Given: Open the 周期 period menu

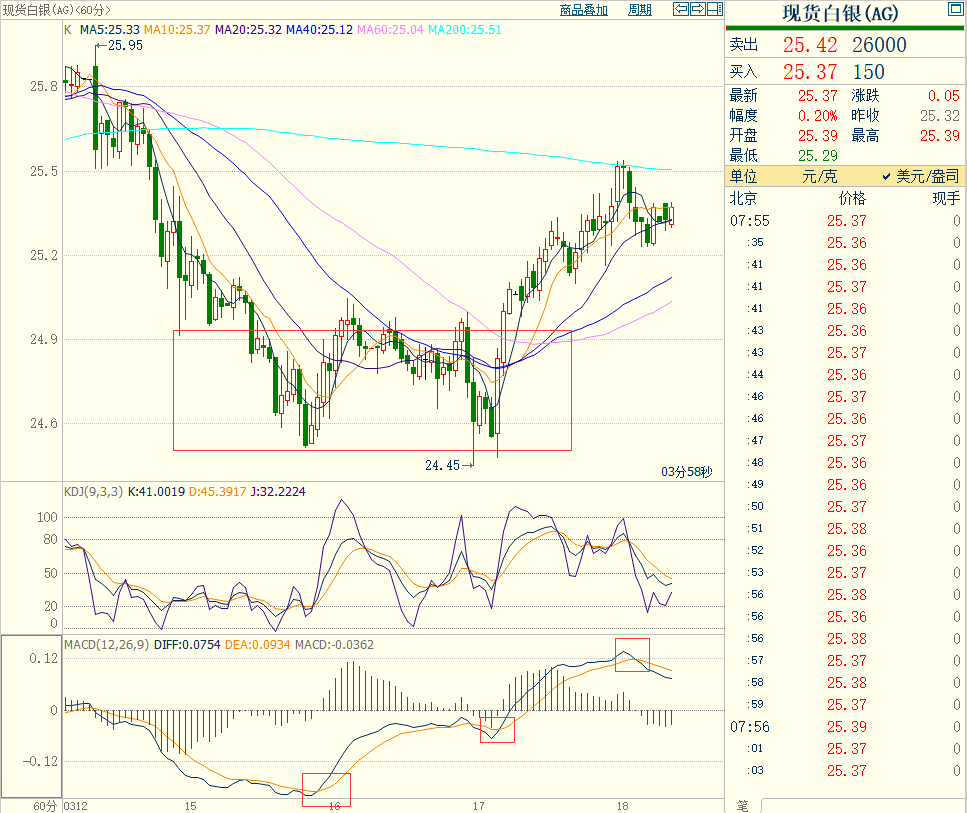Looking at the screenshot, I should click(x=640, y=10).
